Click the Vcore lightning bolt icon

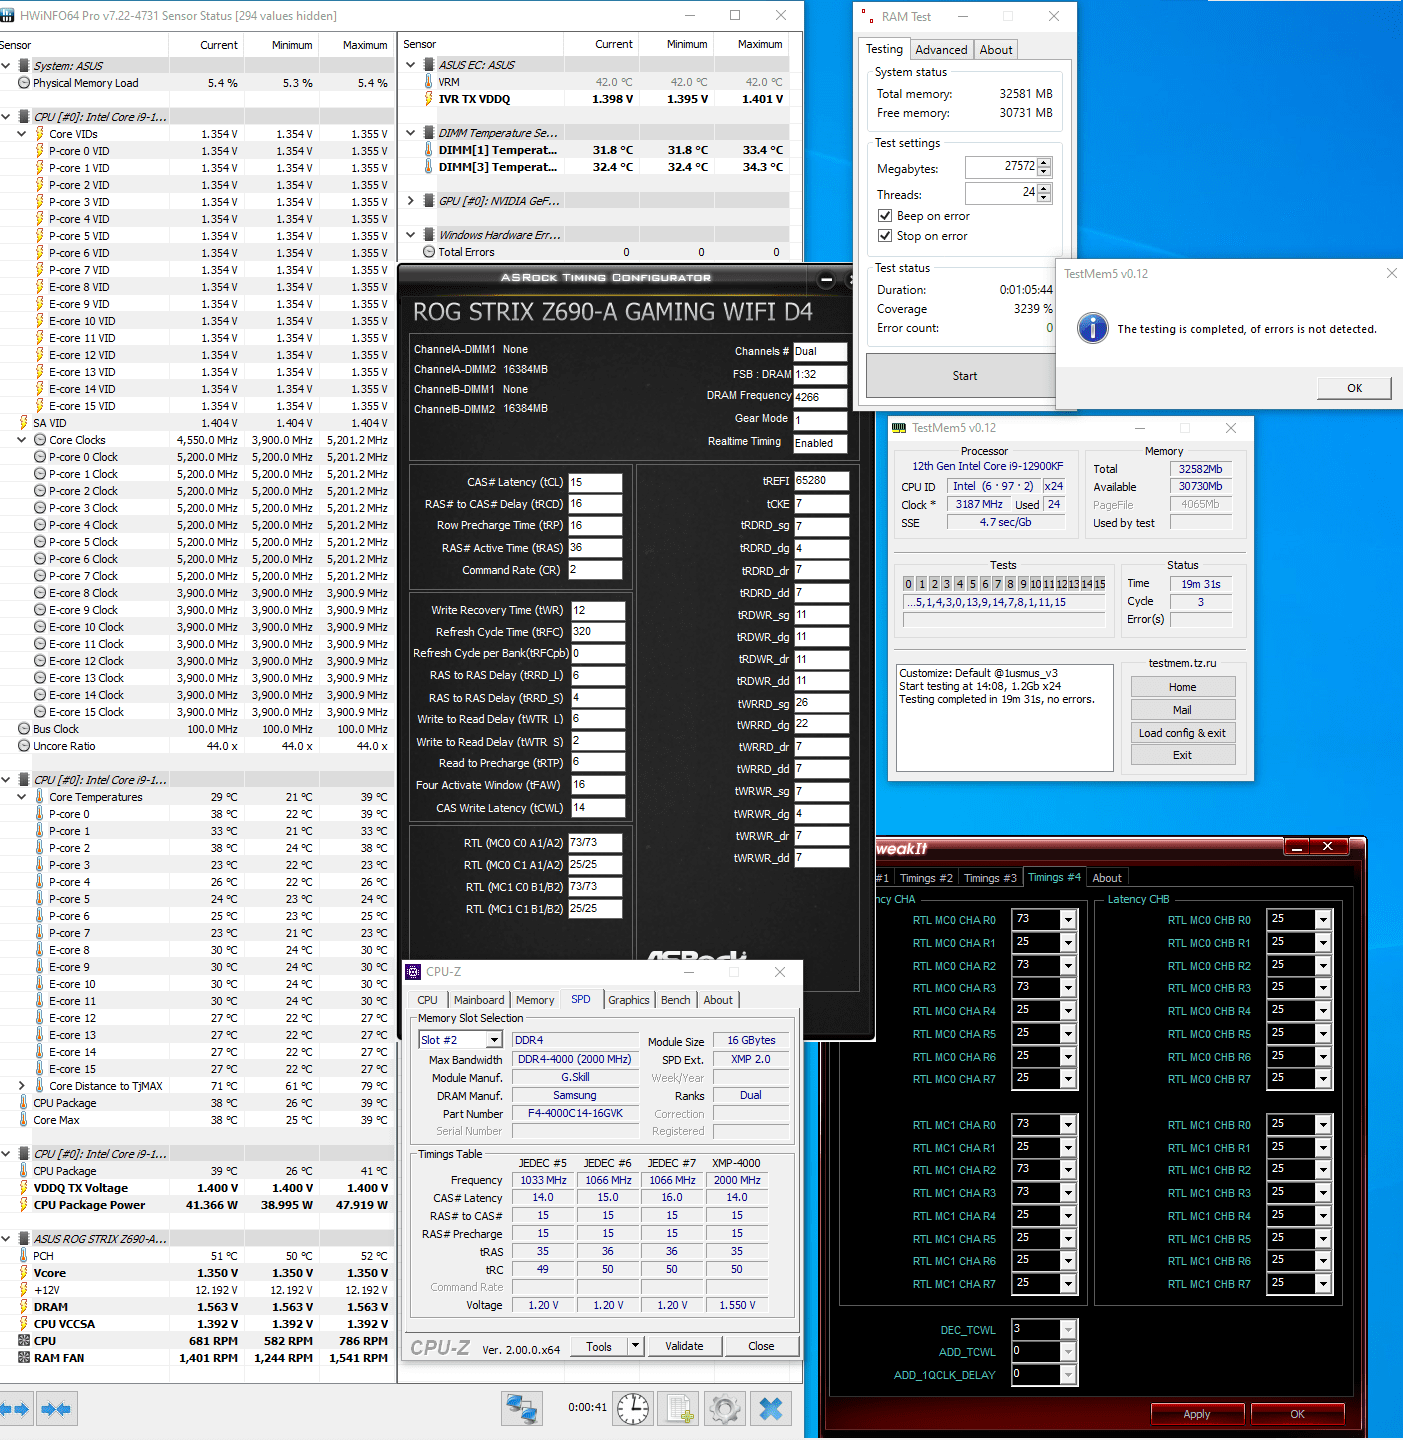(24, 1273)
